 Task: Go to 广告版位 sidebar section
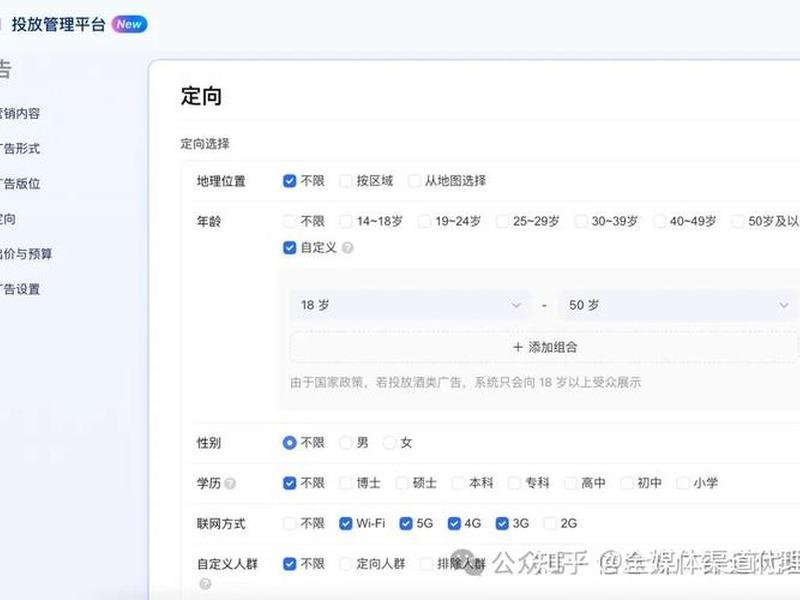tap(19, 184)
